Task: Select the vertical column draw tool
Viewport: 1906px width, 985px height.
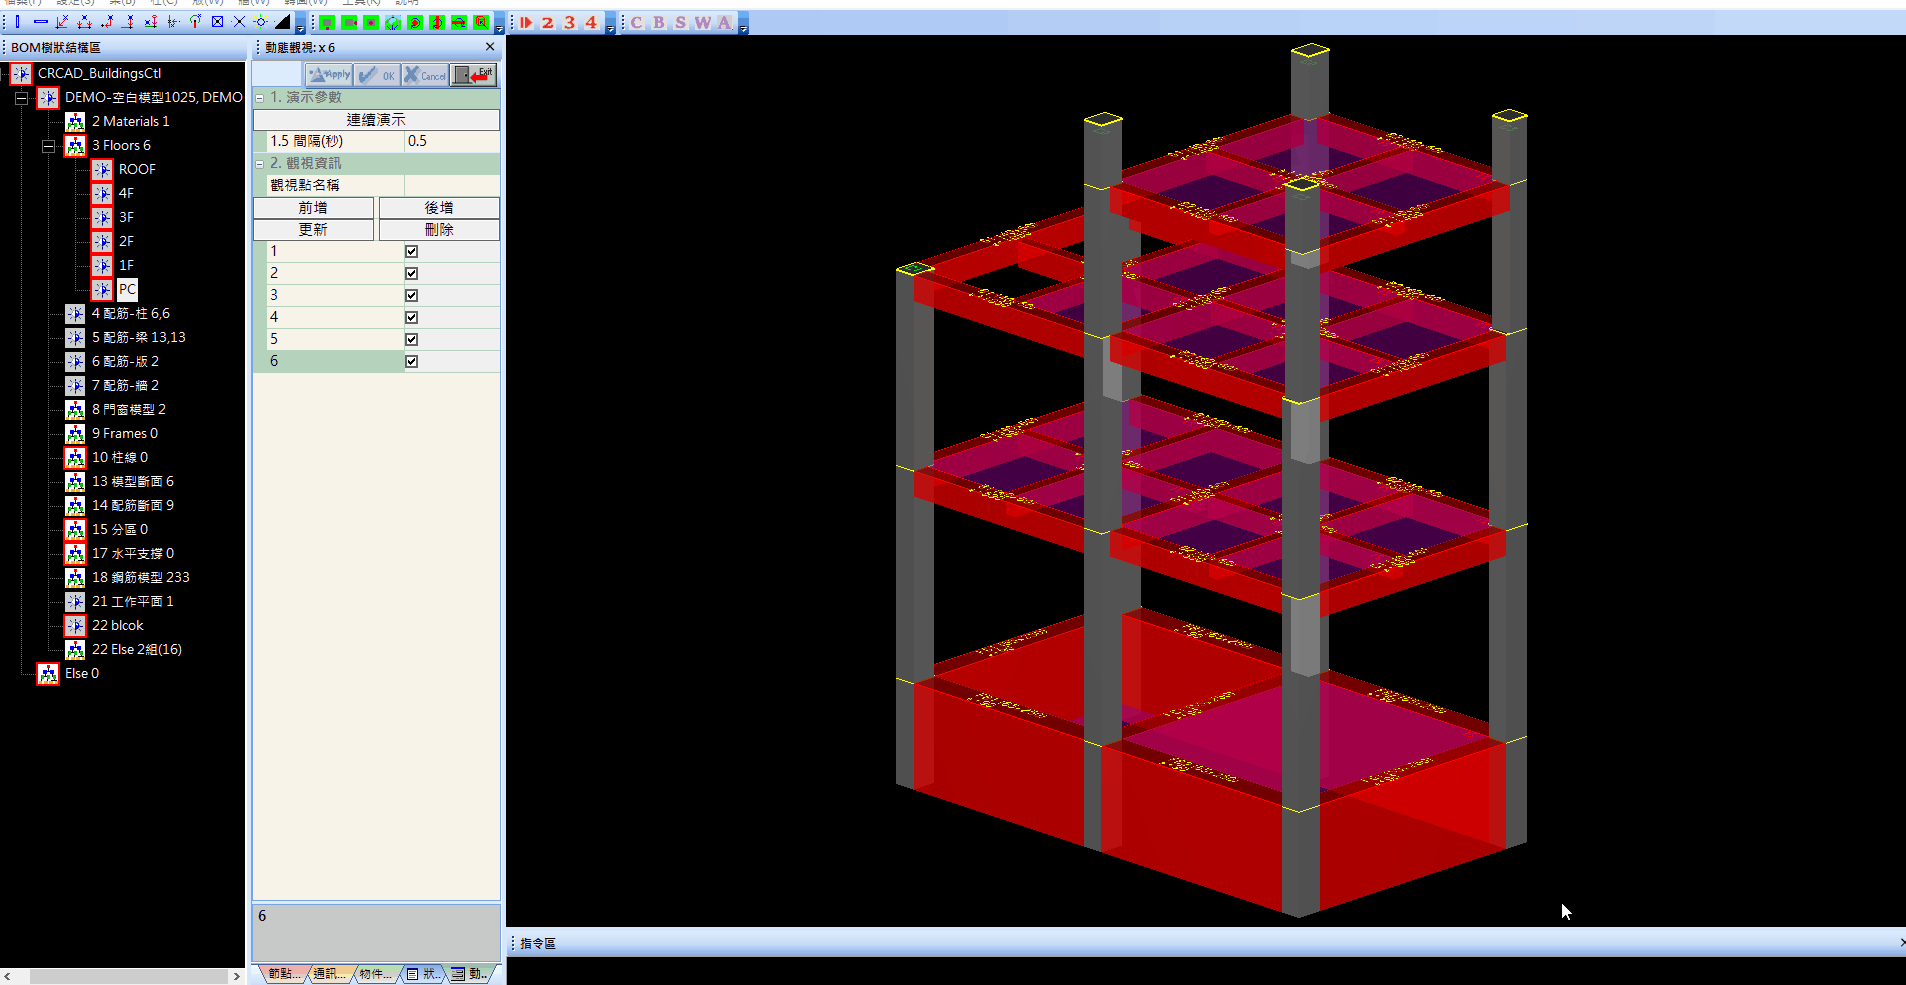Action: 18,22
